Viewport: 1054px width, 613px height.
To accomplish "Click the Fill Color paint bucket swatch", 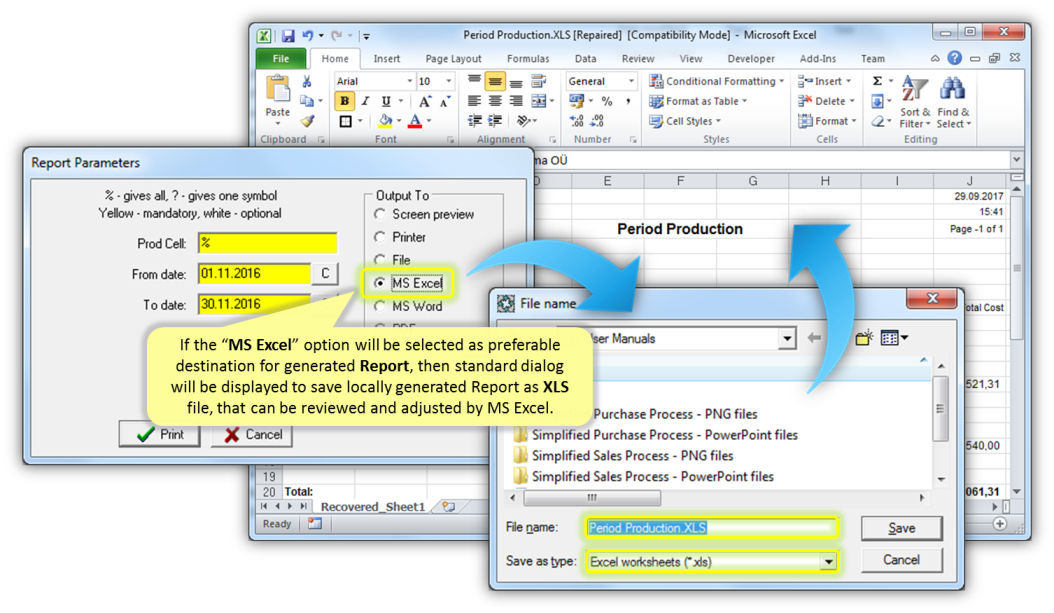I will pos(385,122).
